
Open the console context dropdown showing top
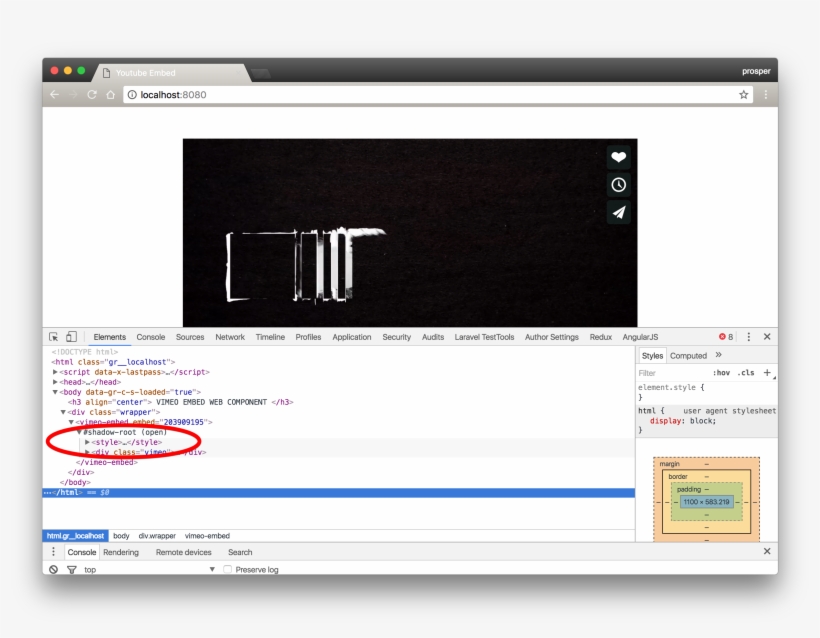click(150, 569)
